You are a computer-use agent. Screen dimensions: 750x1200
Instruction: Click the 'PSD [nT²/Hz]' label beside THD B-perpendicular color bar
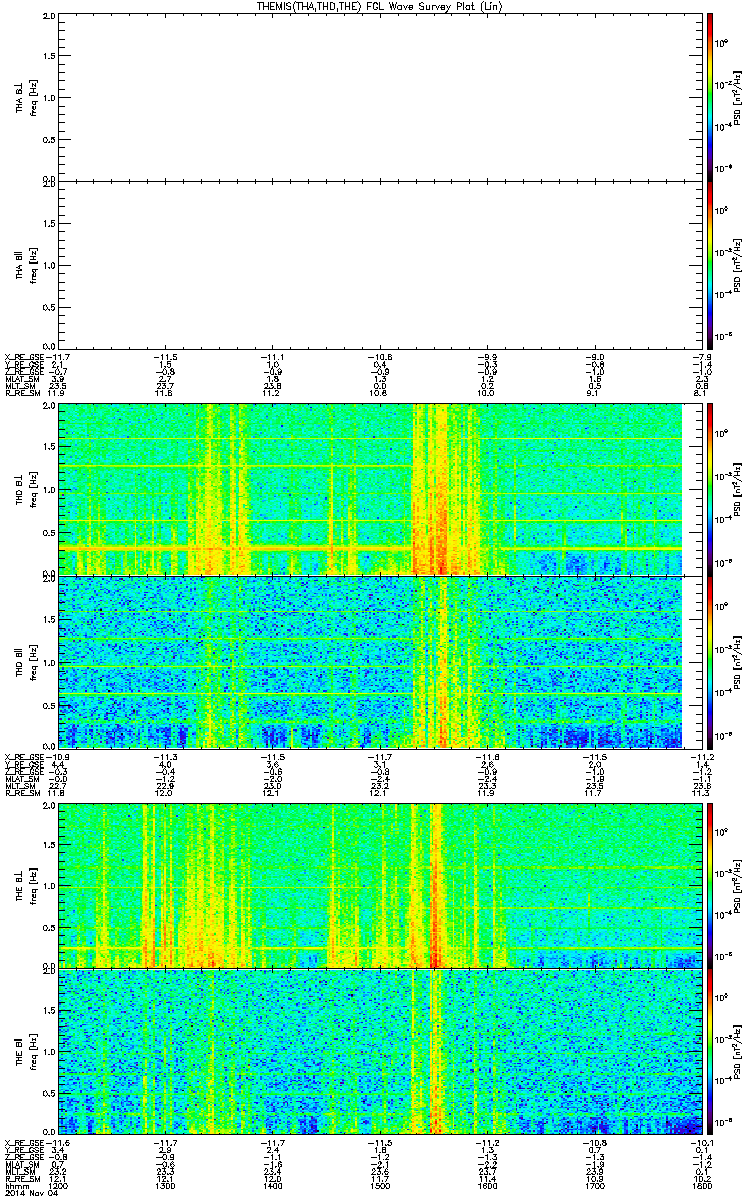(738, 489)
